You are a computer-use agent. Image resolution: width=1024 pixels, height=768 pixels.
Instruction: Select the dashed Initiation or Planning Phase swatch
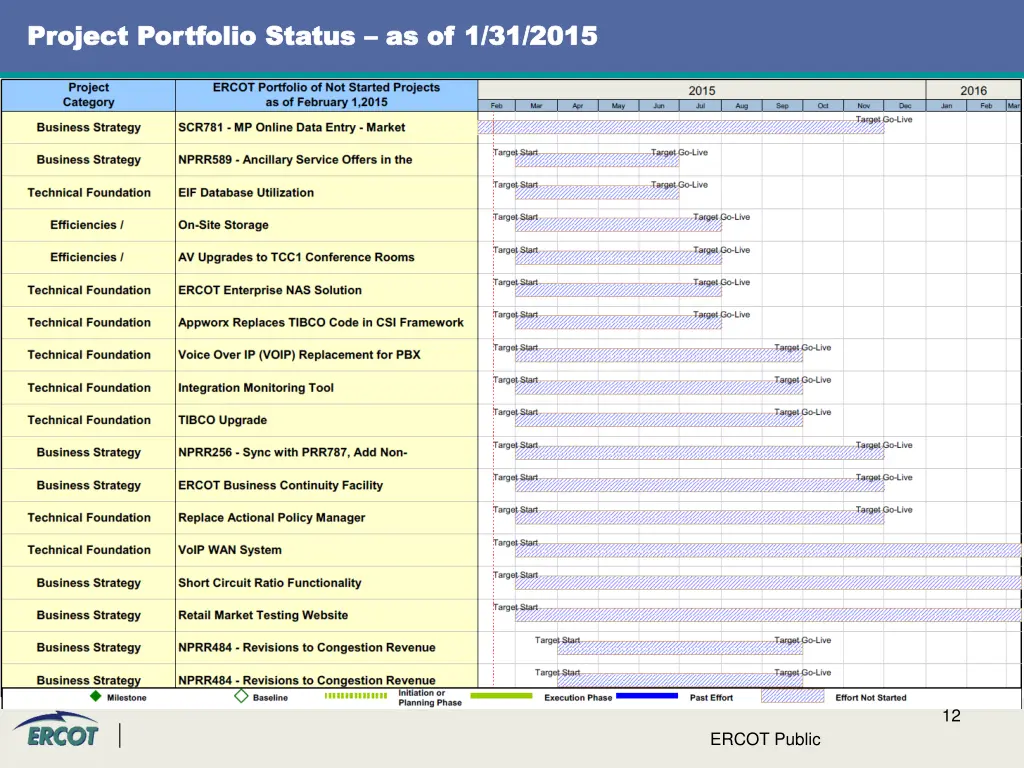(x=356, y=696)
